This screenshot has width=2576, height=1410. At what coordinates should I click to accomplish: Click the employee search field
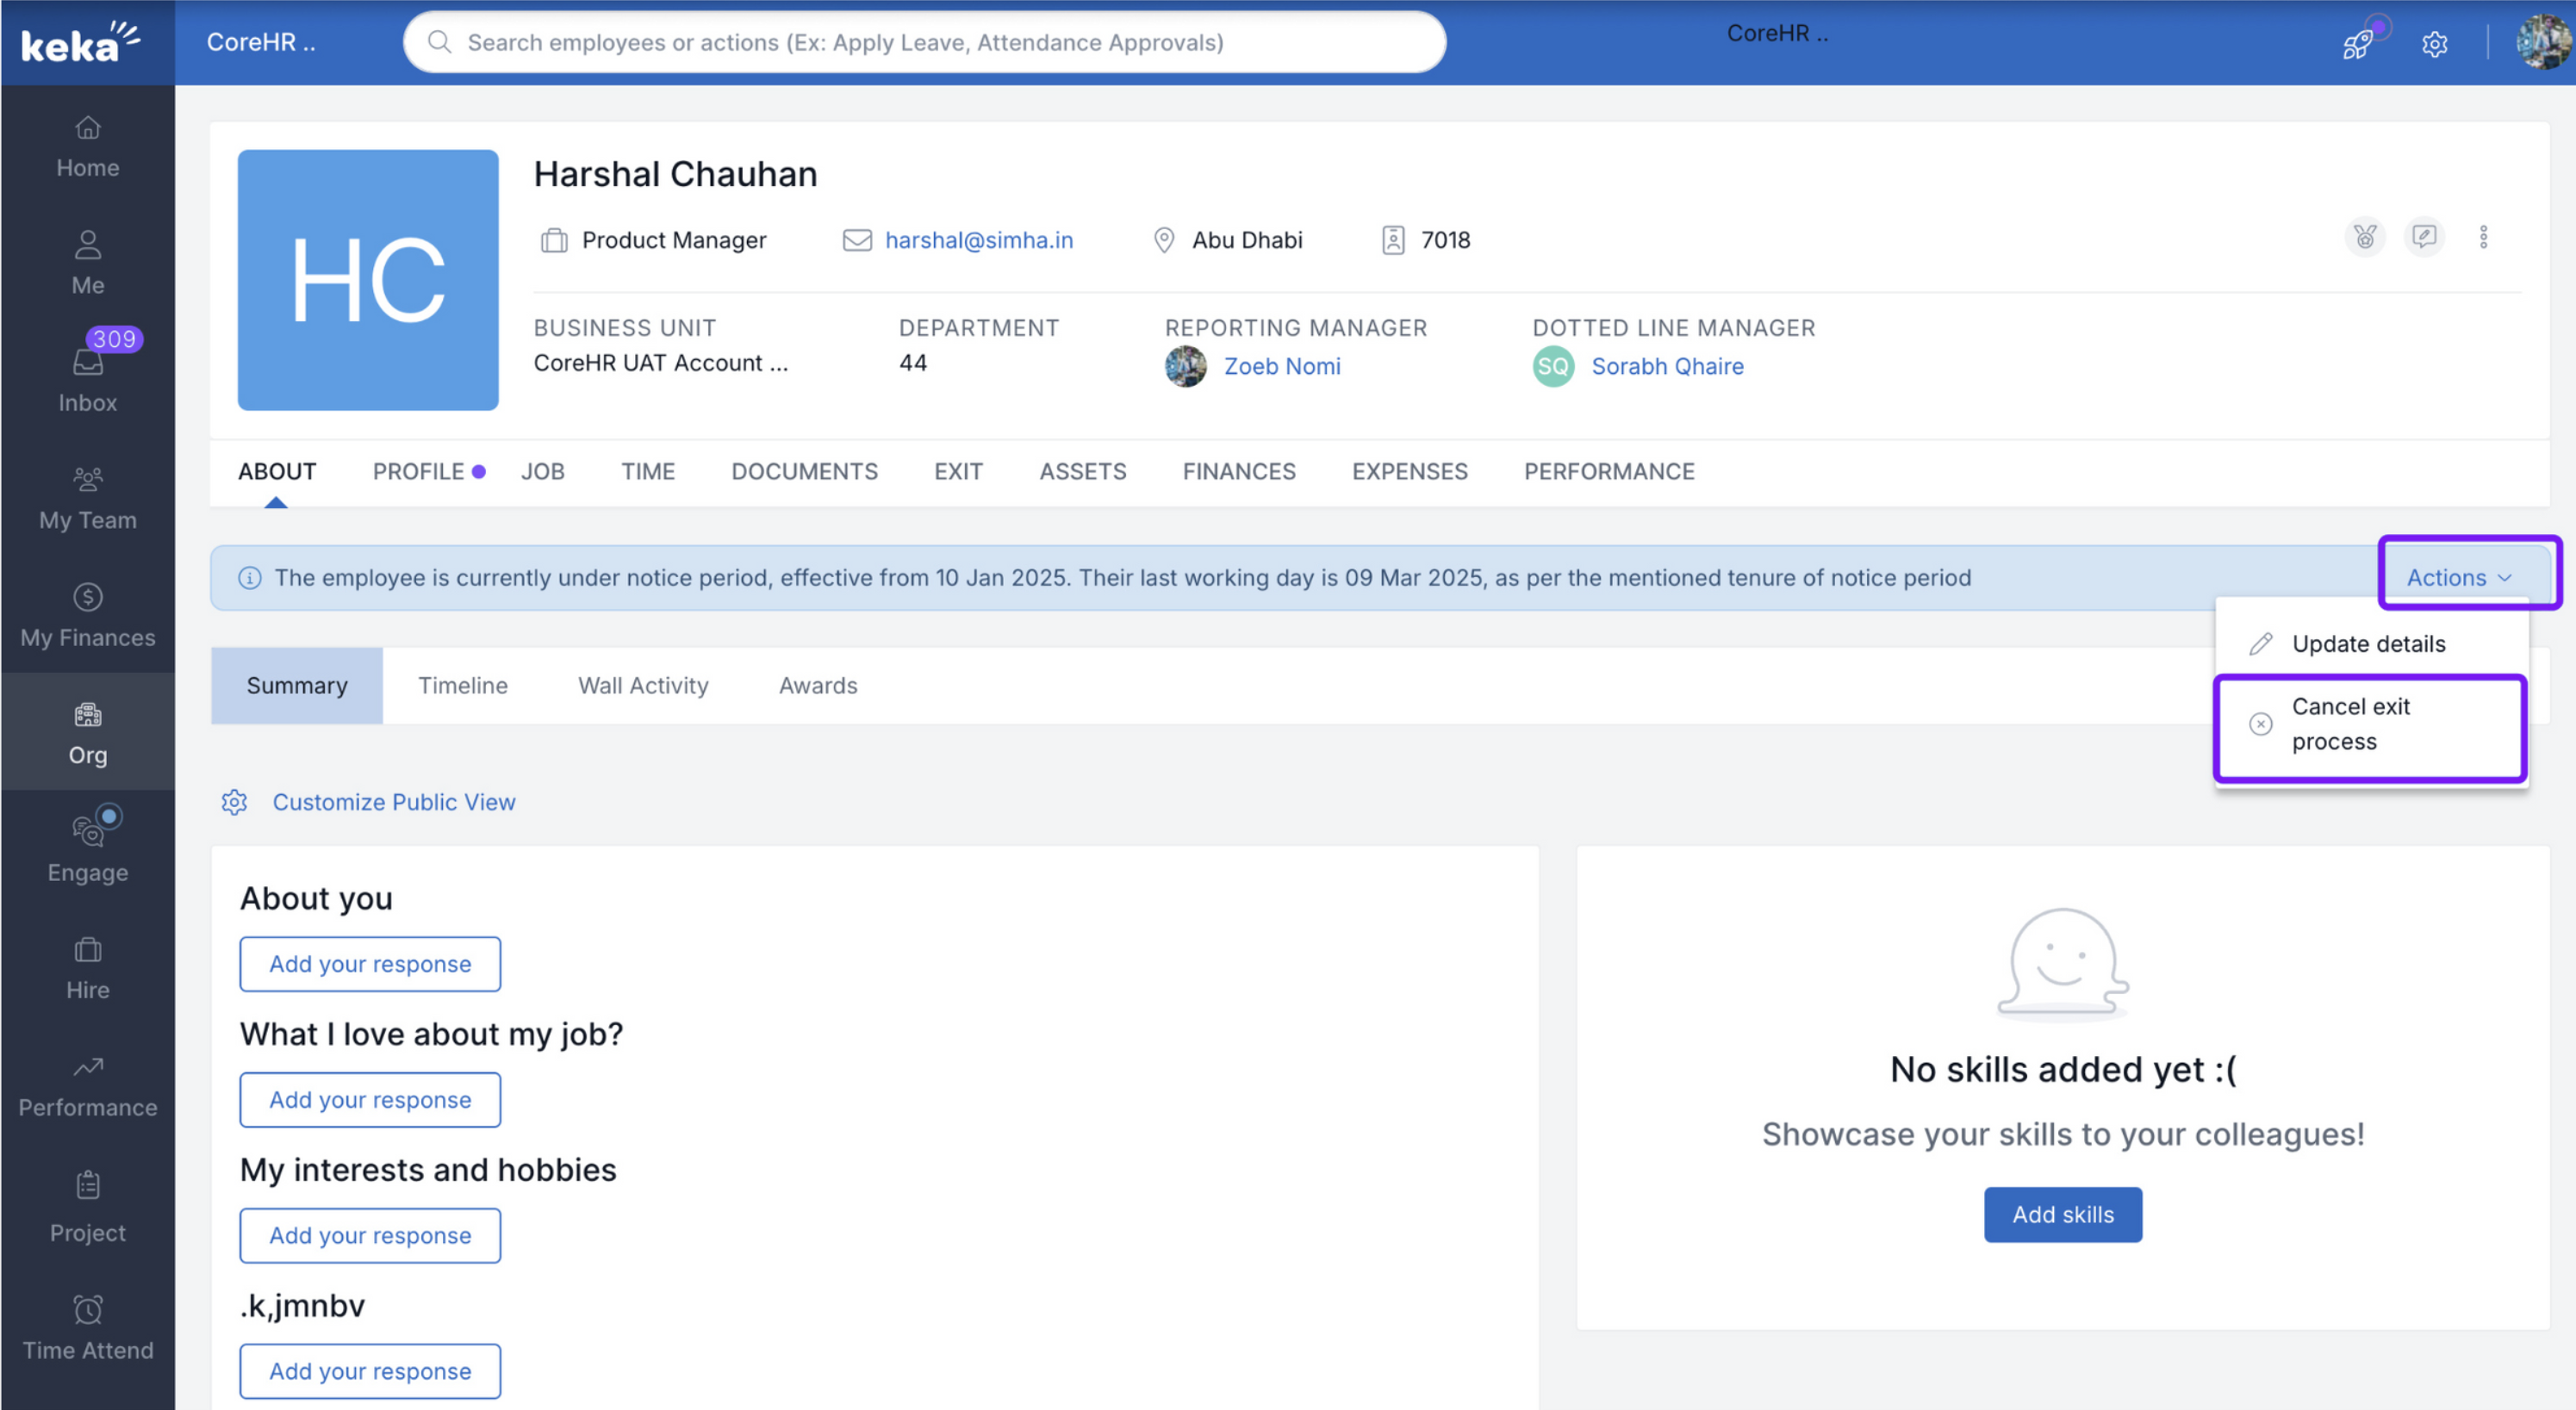coord(924,42)
